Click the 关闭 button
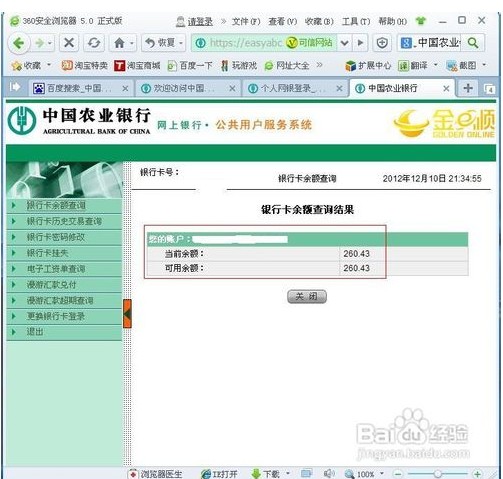This screenshot has width=503, height=479. pos(307,296)
